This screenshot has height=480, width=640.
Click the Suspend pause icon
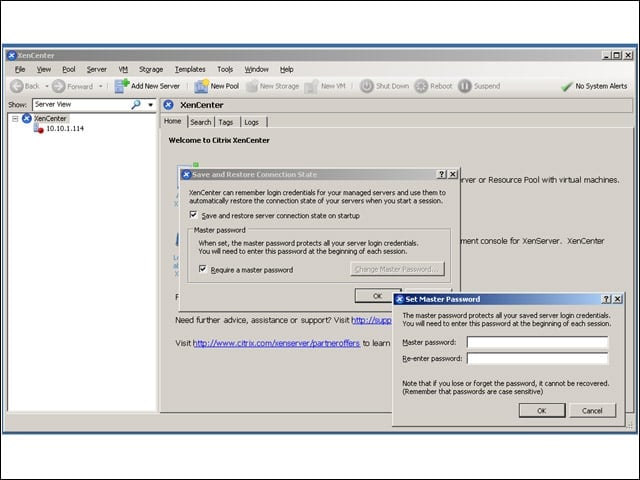[x=464, y=86]
